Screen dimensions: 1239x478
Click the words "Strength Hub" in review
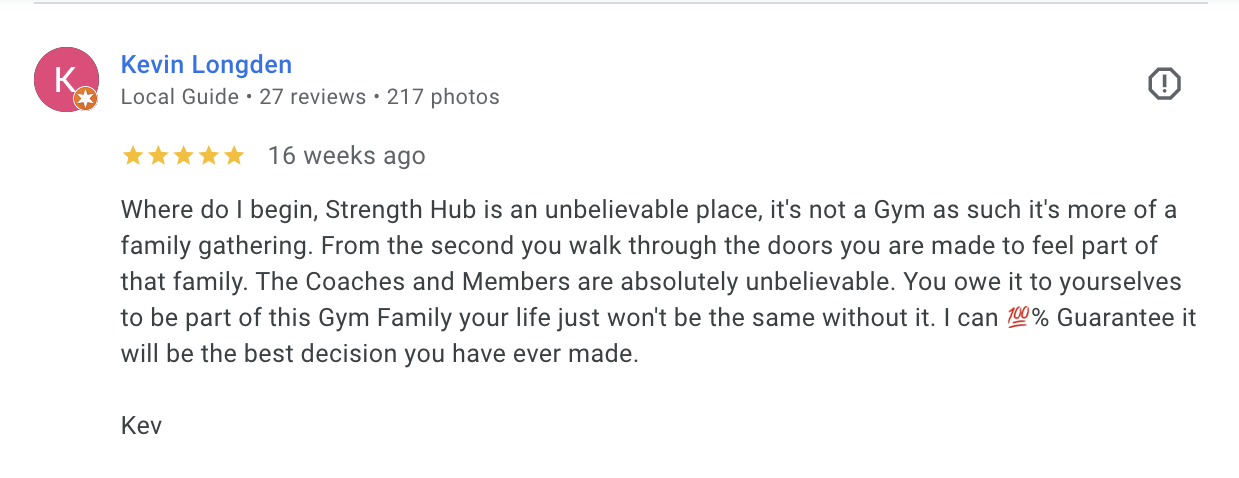tap(385, 211)
